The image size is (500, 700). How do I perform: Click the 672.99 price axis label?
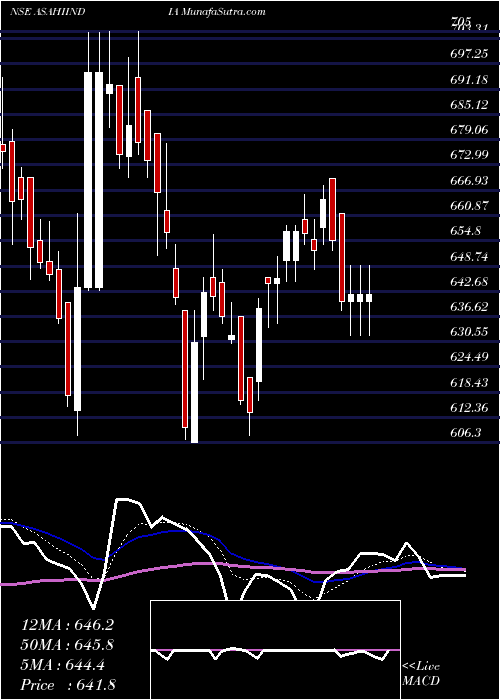point(467,155)
